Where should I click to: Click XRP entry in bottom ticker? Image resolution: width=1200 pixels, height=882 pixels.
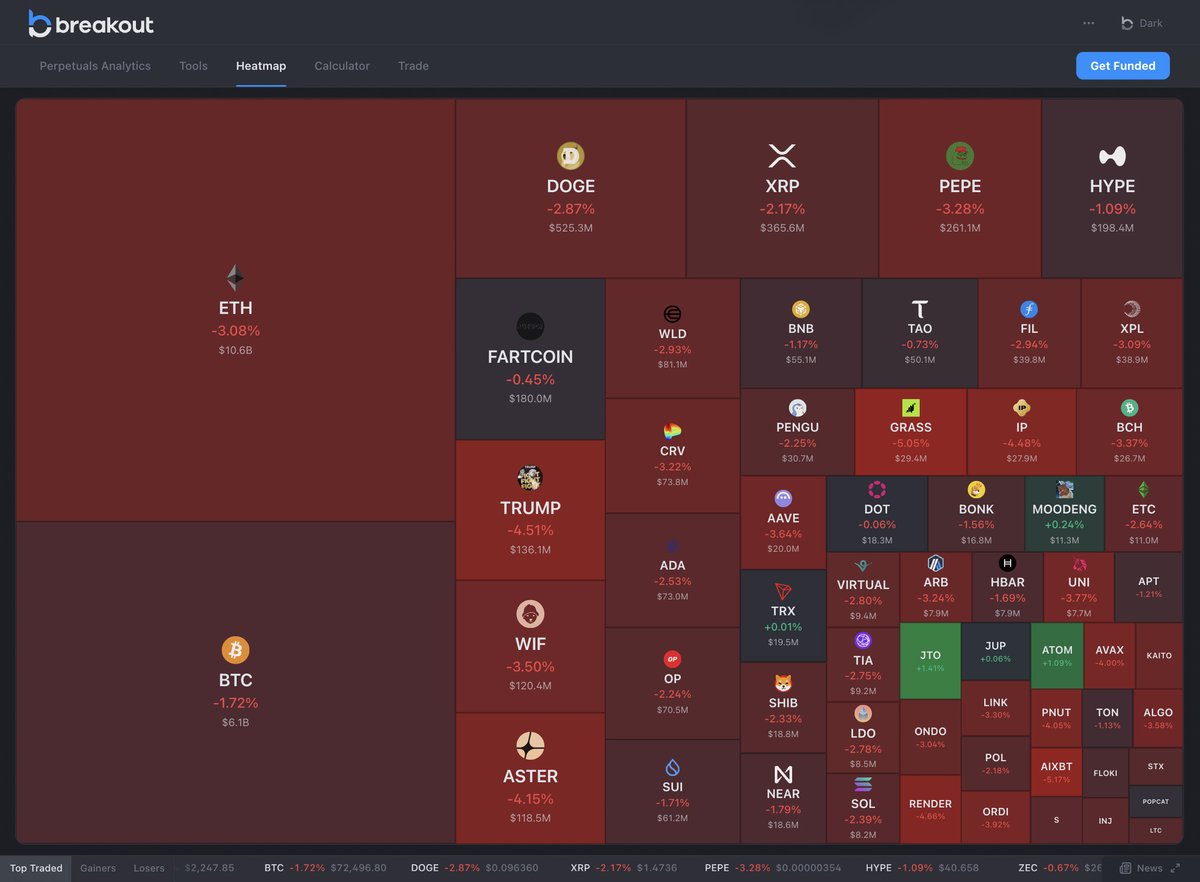(x=624, y=868)
